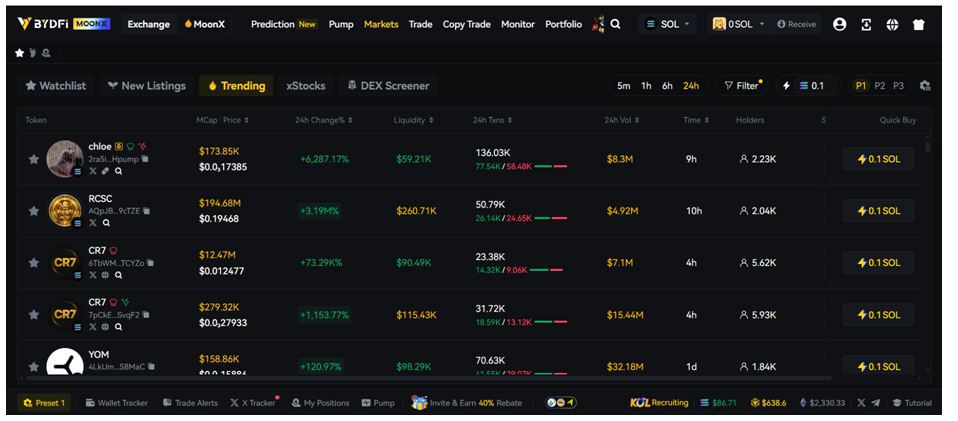
Task: Quick buy 0.1 SOL of chloe
Action: click(877, 159)
